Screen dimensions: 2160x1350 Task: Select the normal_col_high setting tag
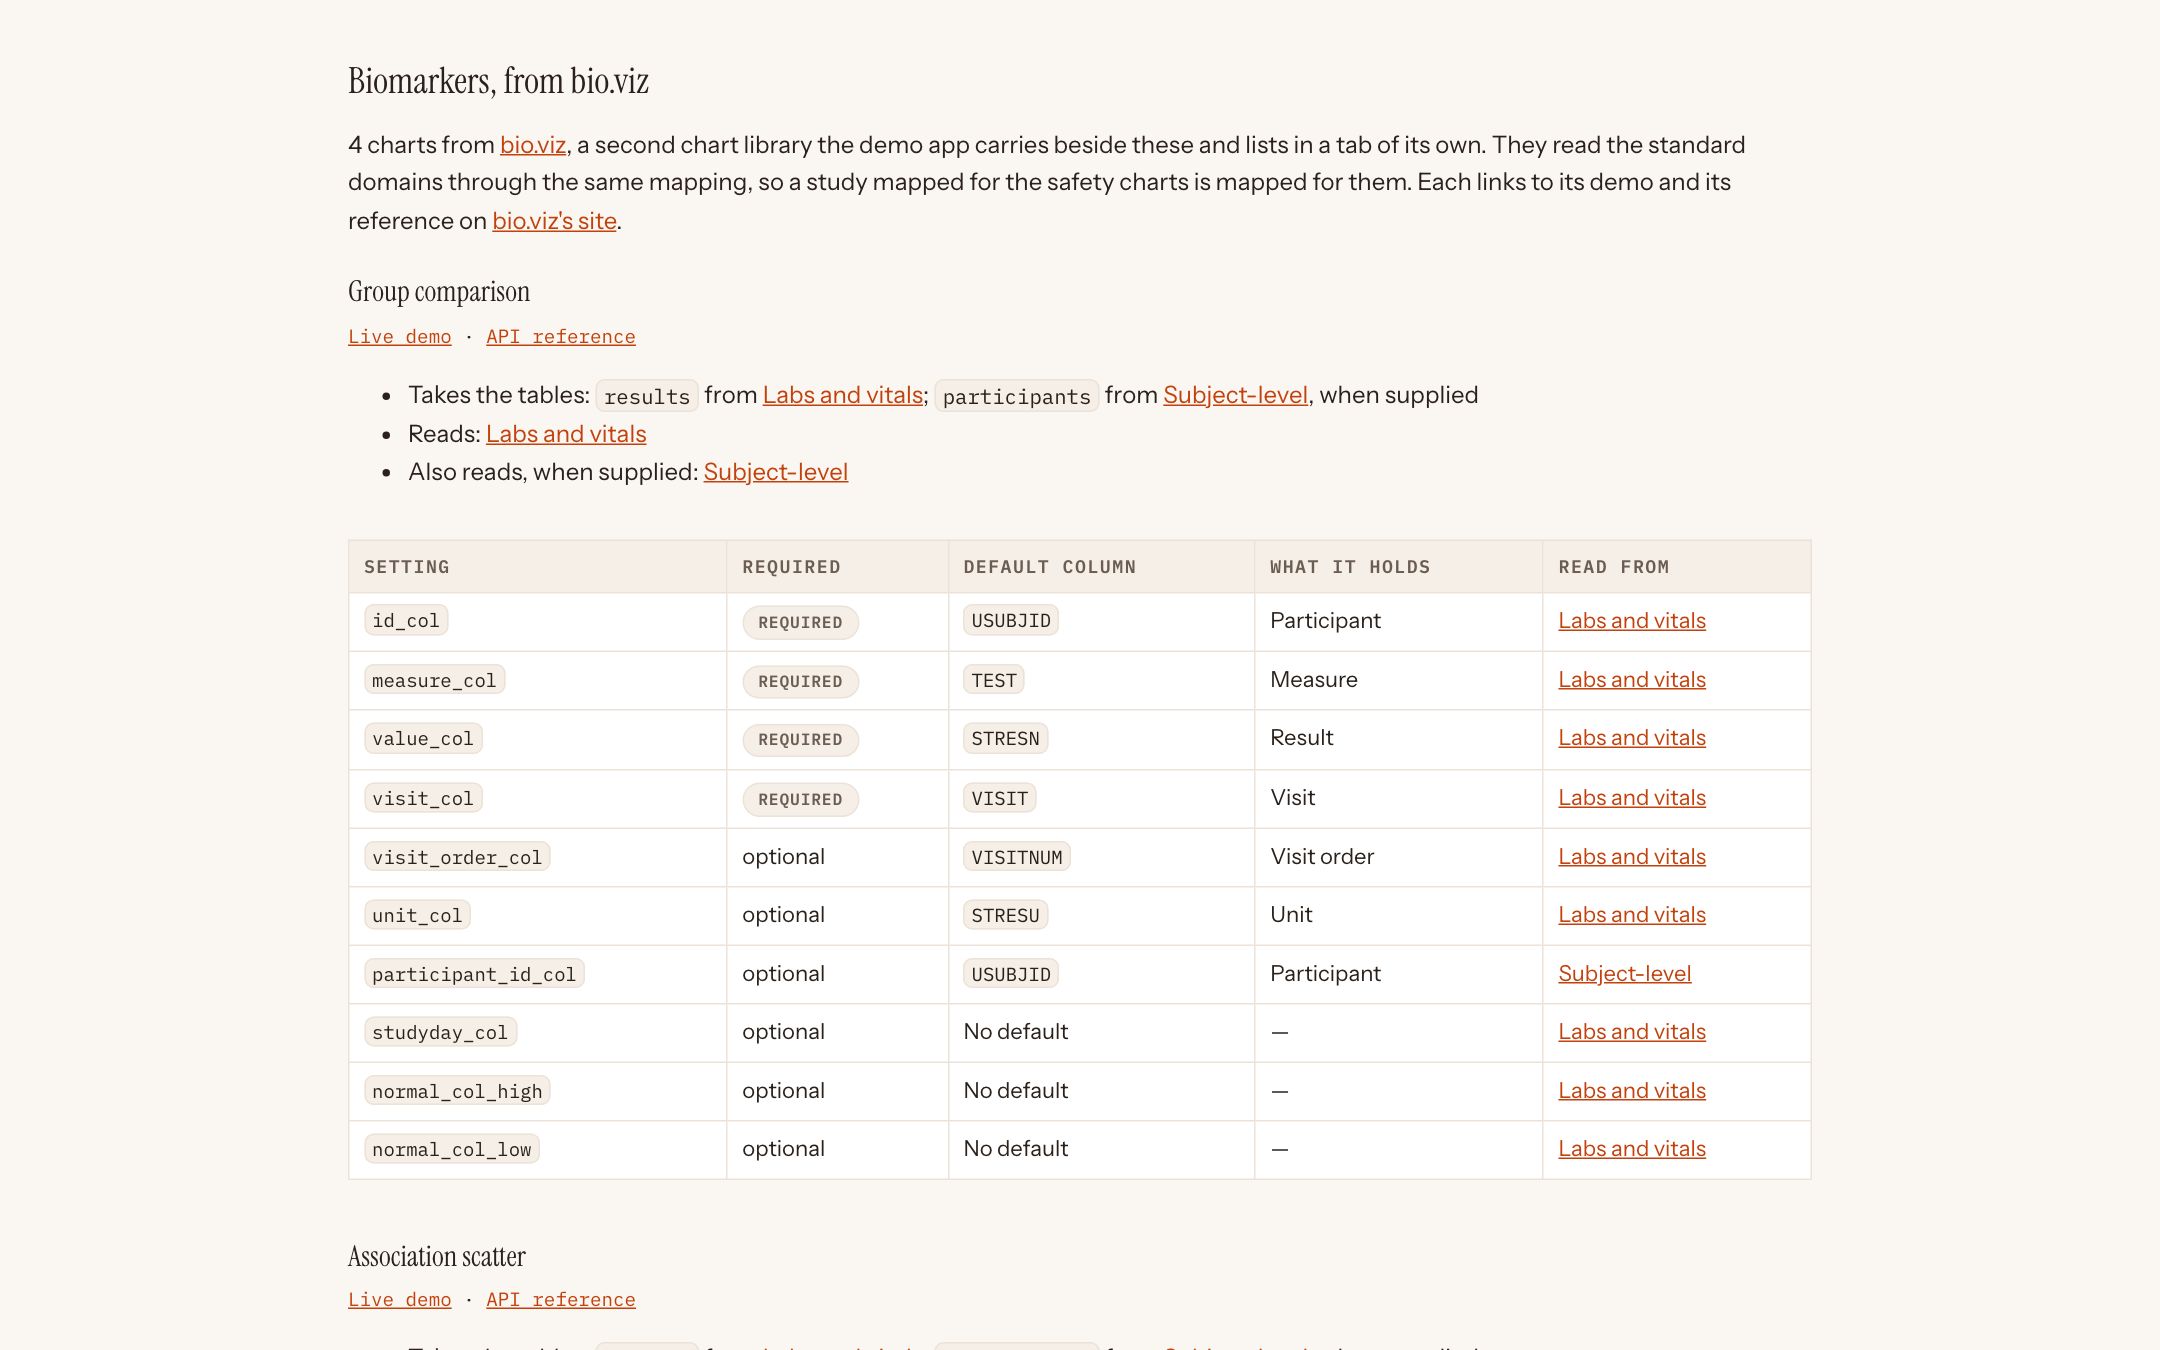coord(457,1091)
